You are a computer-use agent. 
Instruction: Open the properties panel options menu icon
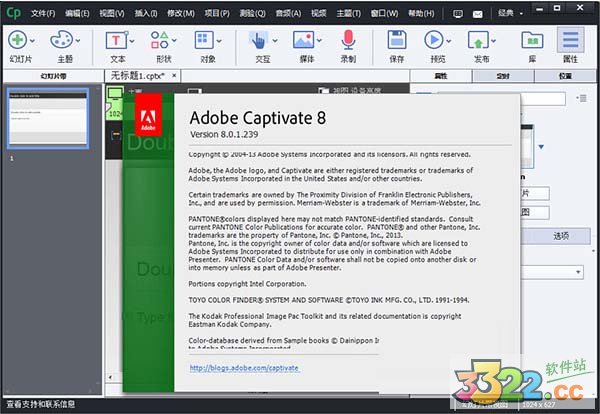(582, 98)
